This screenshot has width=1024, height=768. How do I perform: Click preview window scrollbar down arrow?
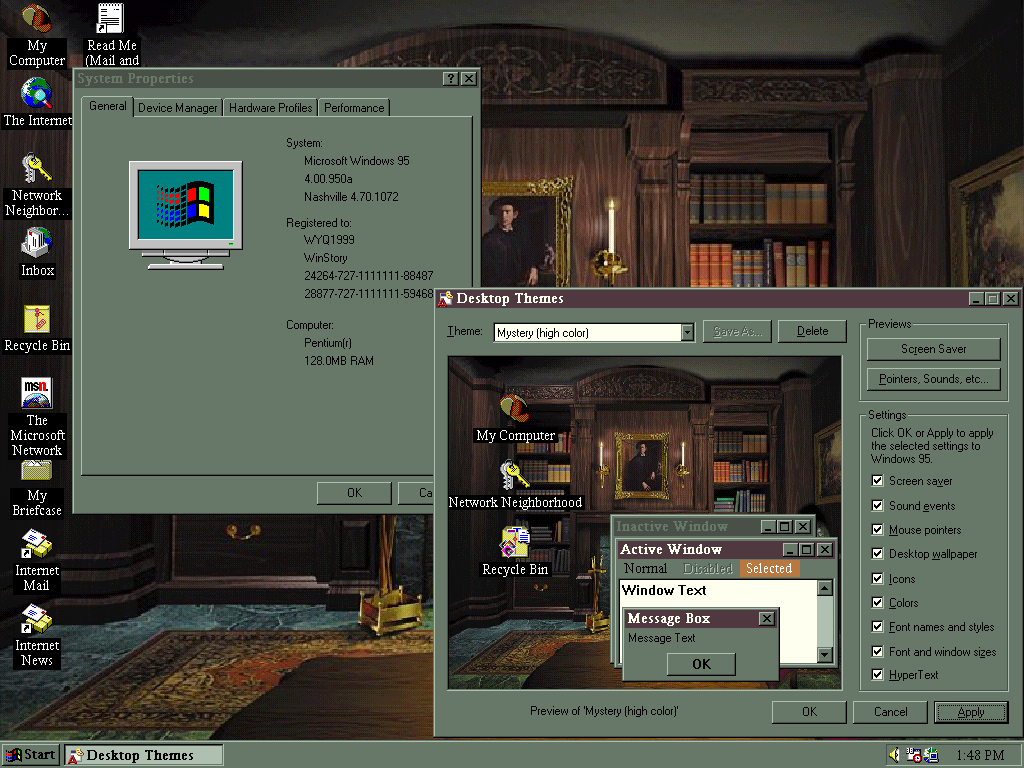tap(825, 654)
